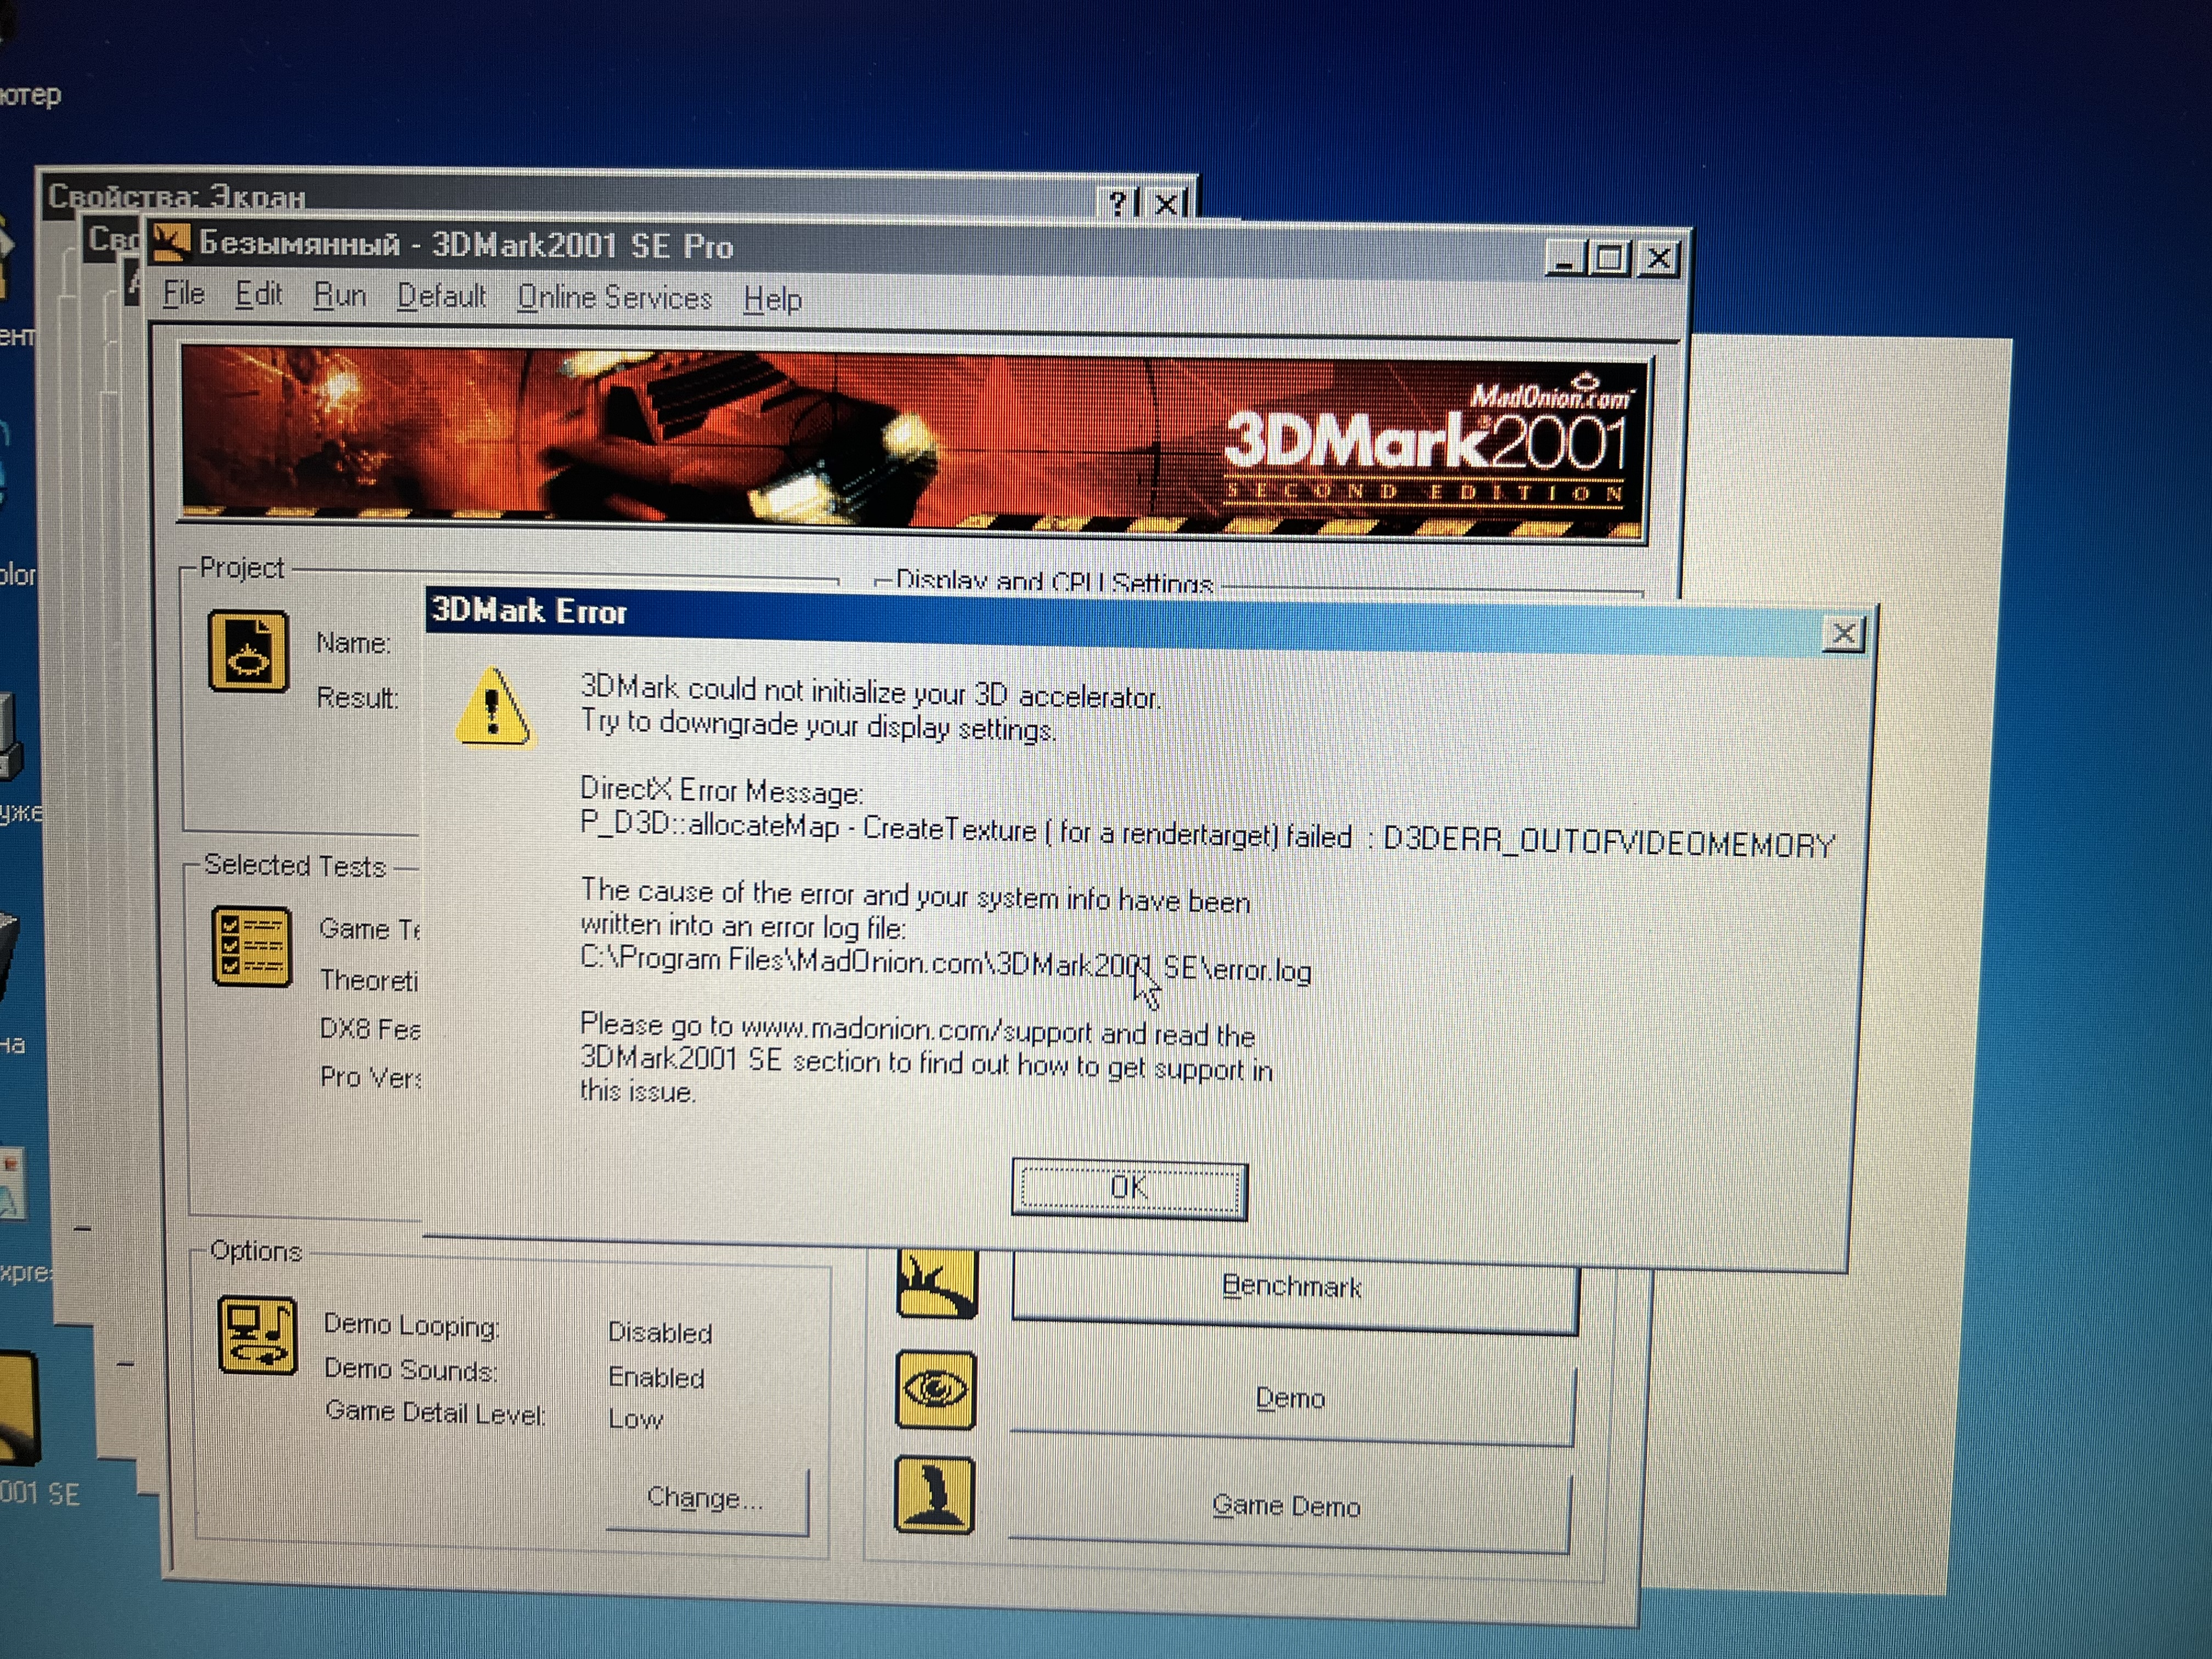
Task: Click the Options monitor and music icon
Action: pos(257,1336)
